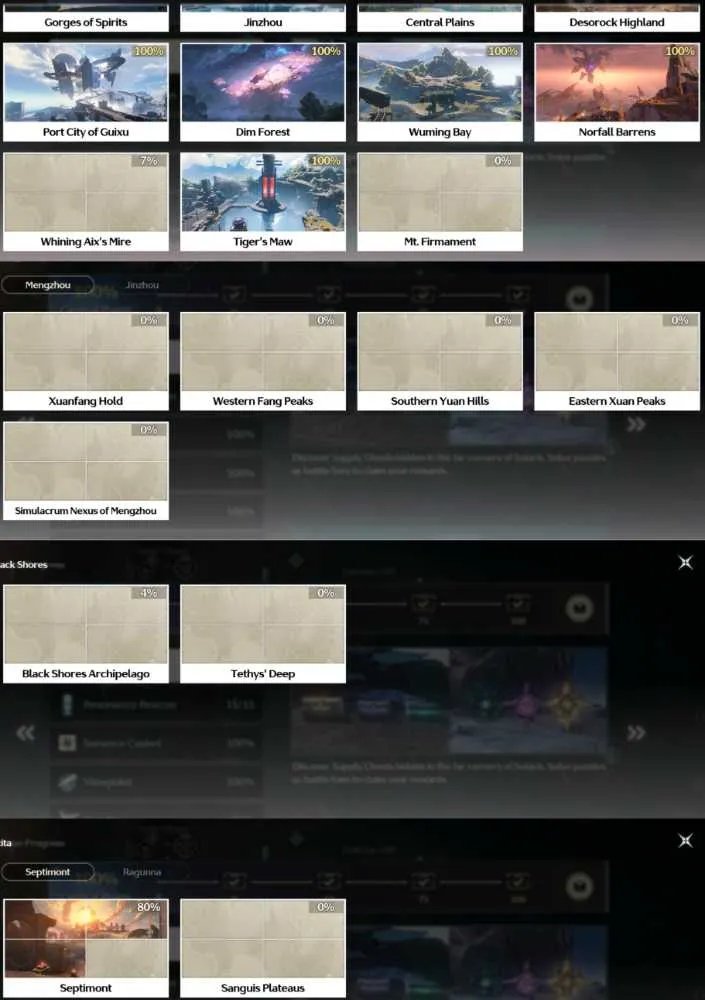The height and width of the screenshot is (1000, 705).
Task: Open the Tethys' Deep area card
Action: coord(263,634)
